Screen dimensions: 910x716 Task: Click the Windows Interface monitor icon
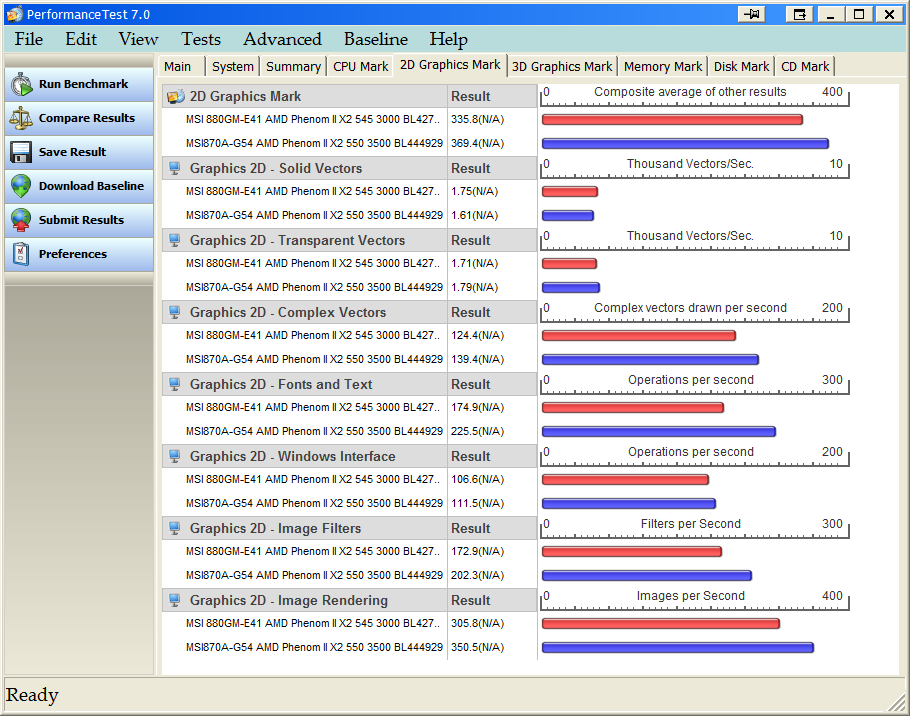coord(174,456)
